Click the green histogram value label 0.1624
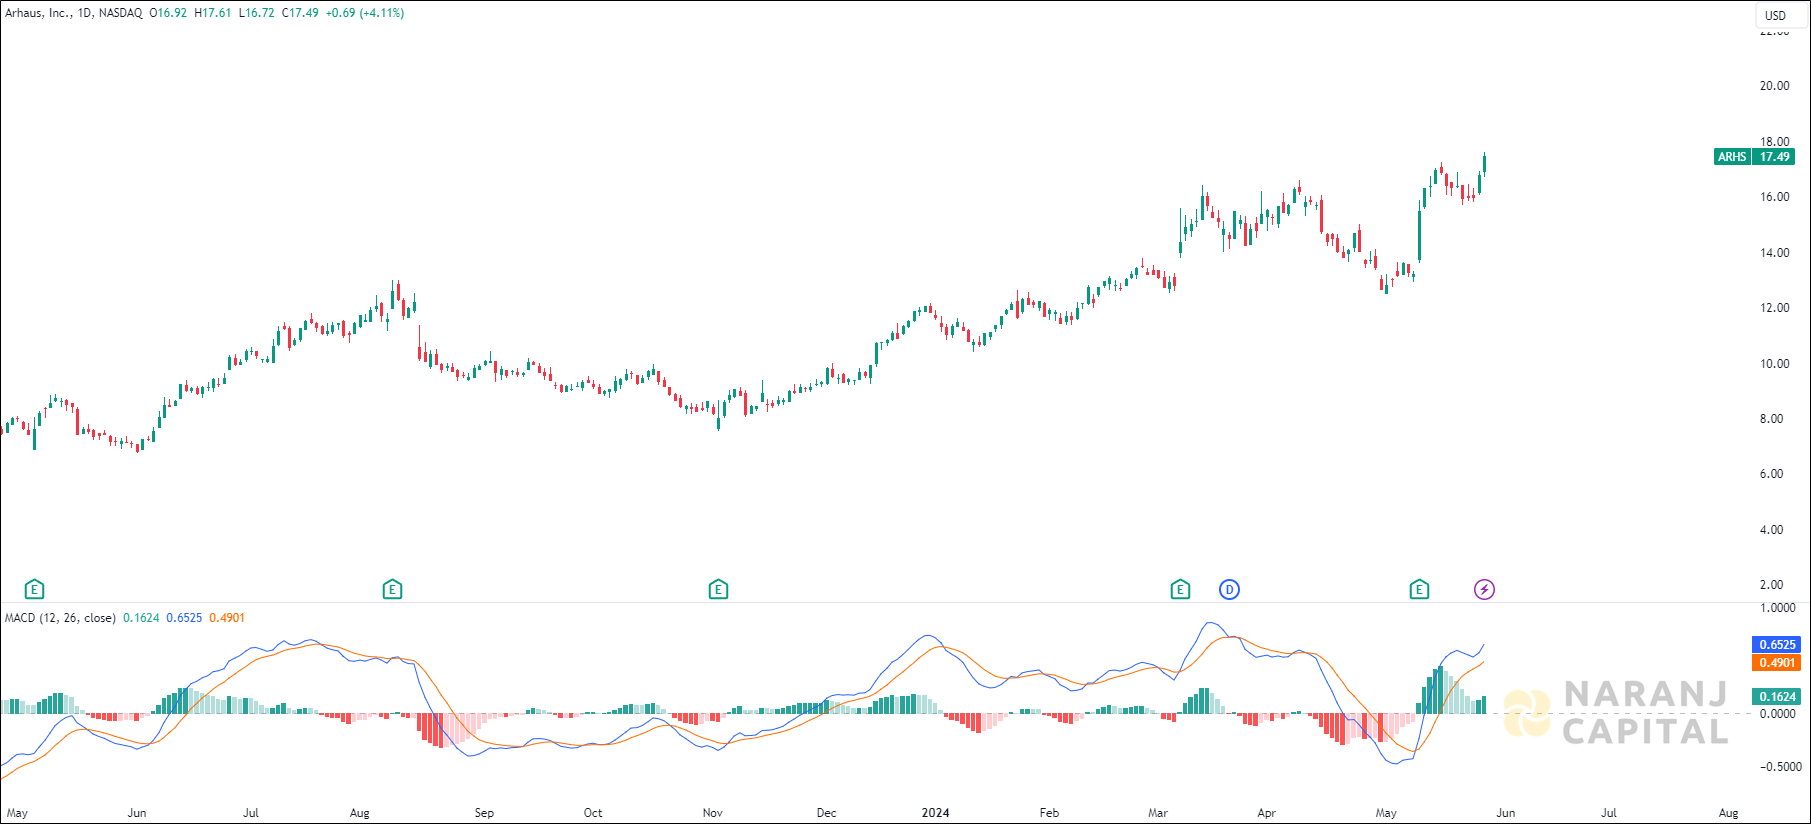 click(1777, 697)
